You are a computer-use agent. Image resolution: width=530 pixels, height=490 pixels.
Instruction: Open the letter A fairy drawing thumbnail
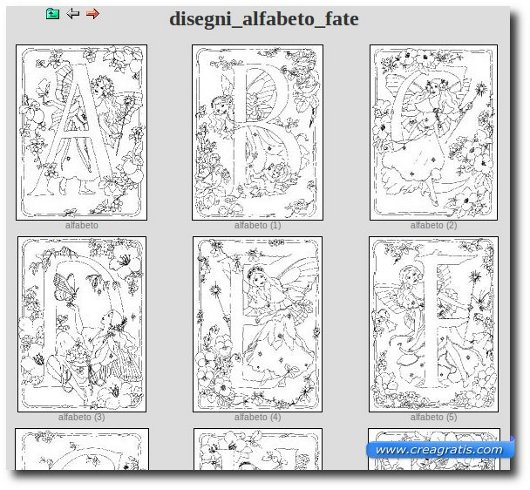(x=81, y=132)
